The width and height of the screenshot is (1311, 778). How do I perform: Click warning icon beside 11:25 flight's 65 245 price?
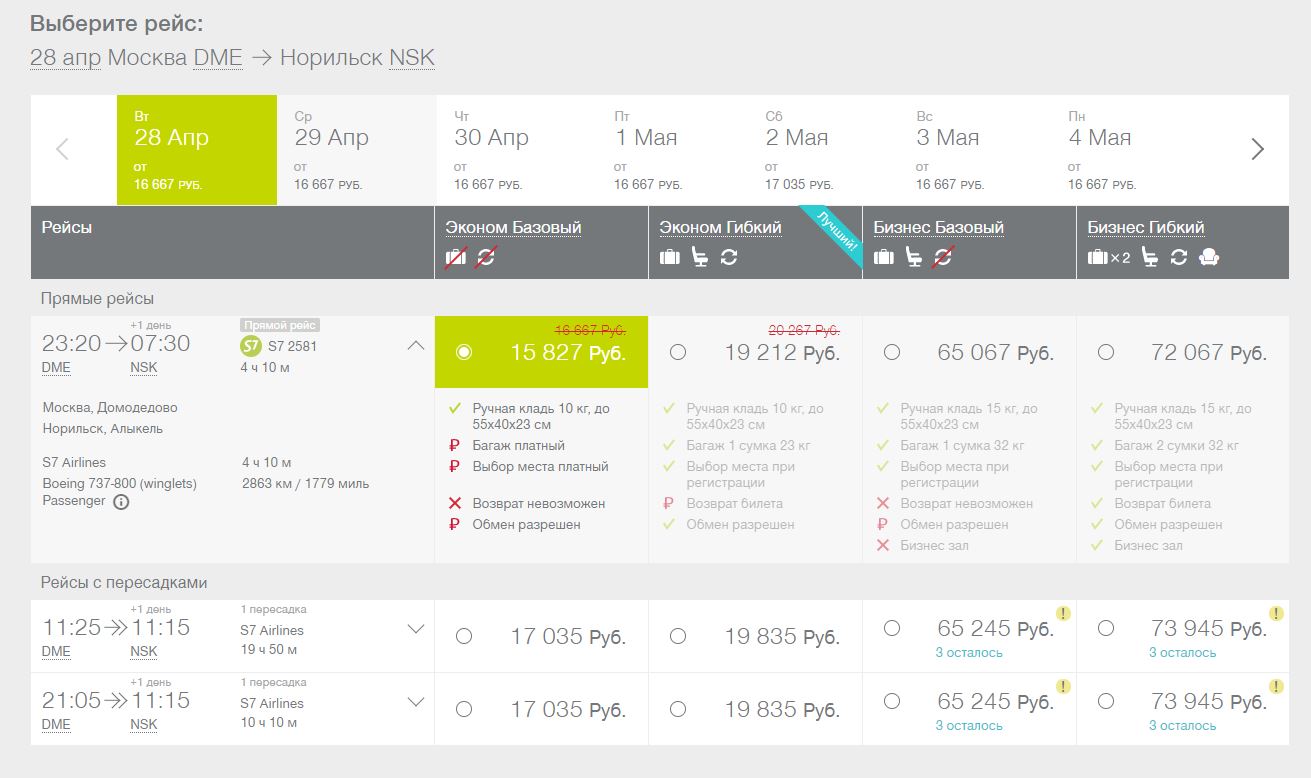(x=1063, y=613)
